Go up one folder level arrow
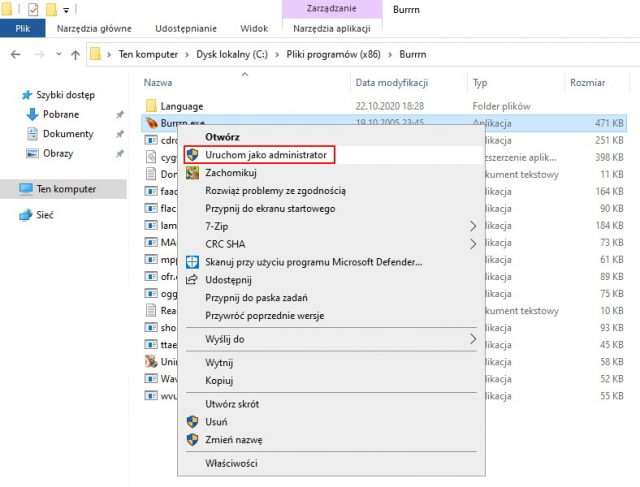This screenshot has height=487, width=640. [76, 54]
